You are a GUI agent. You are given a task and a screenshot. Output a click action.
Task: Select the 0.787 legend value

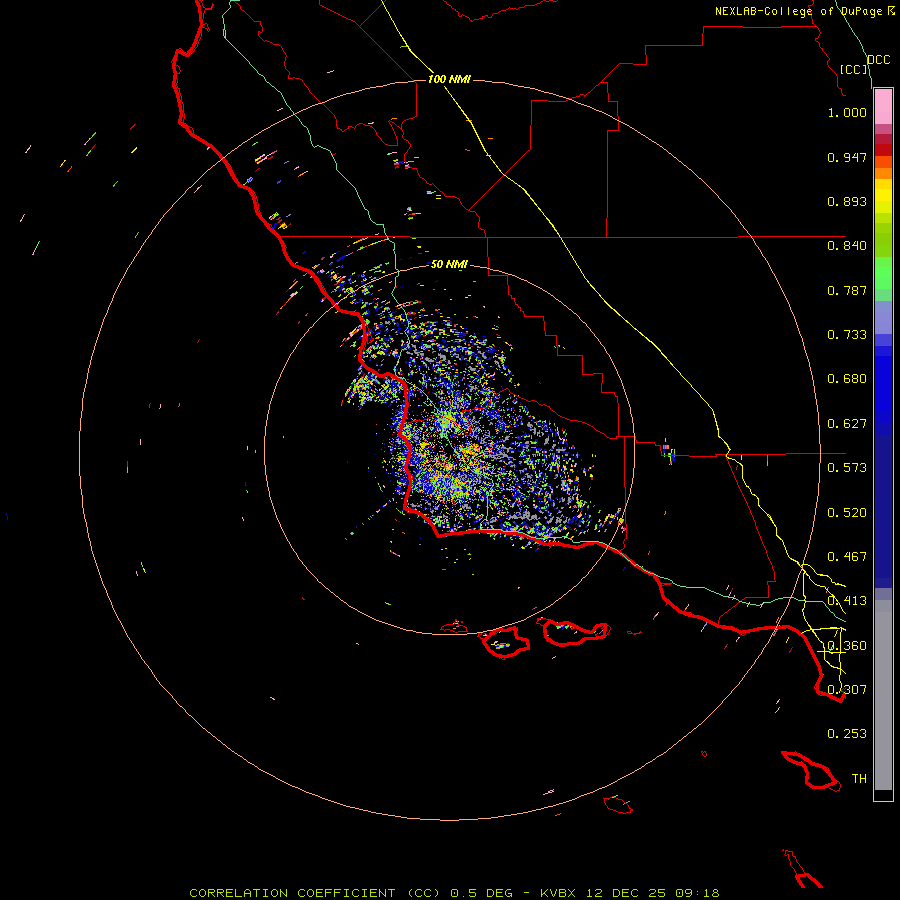(847, 290)
